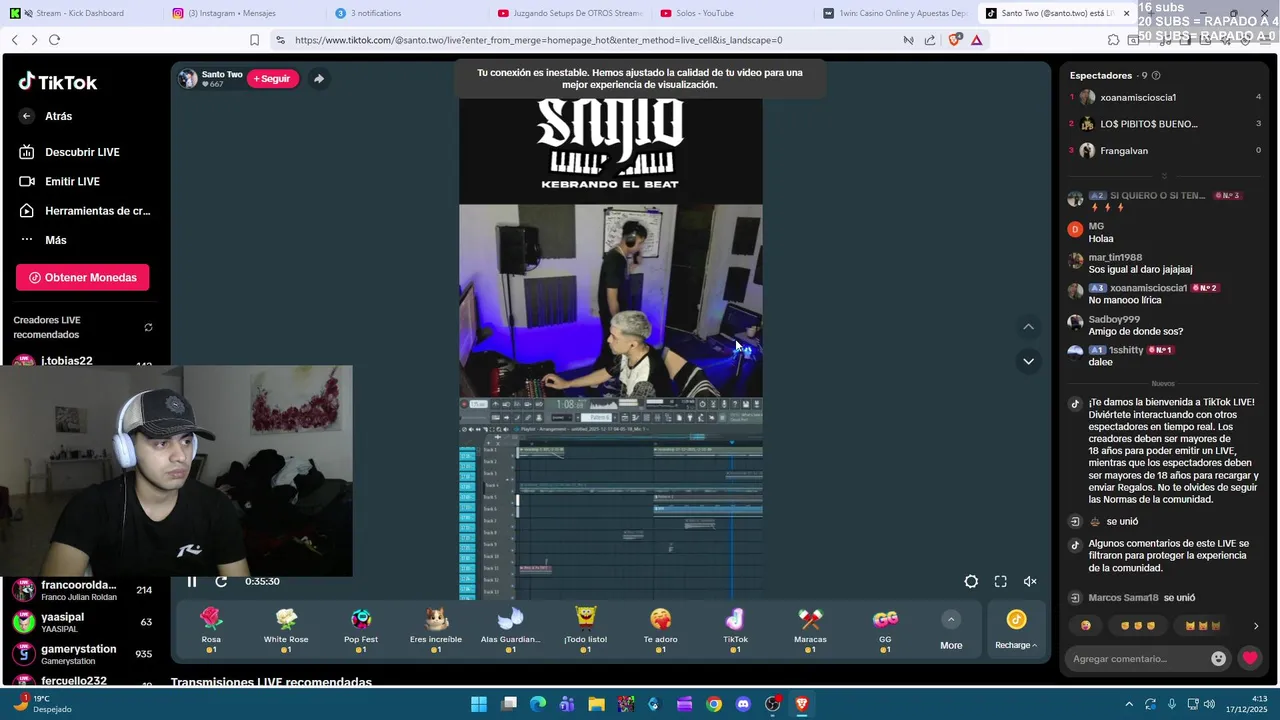Open the Espectadores info help icon

tap(1157, 76)
